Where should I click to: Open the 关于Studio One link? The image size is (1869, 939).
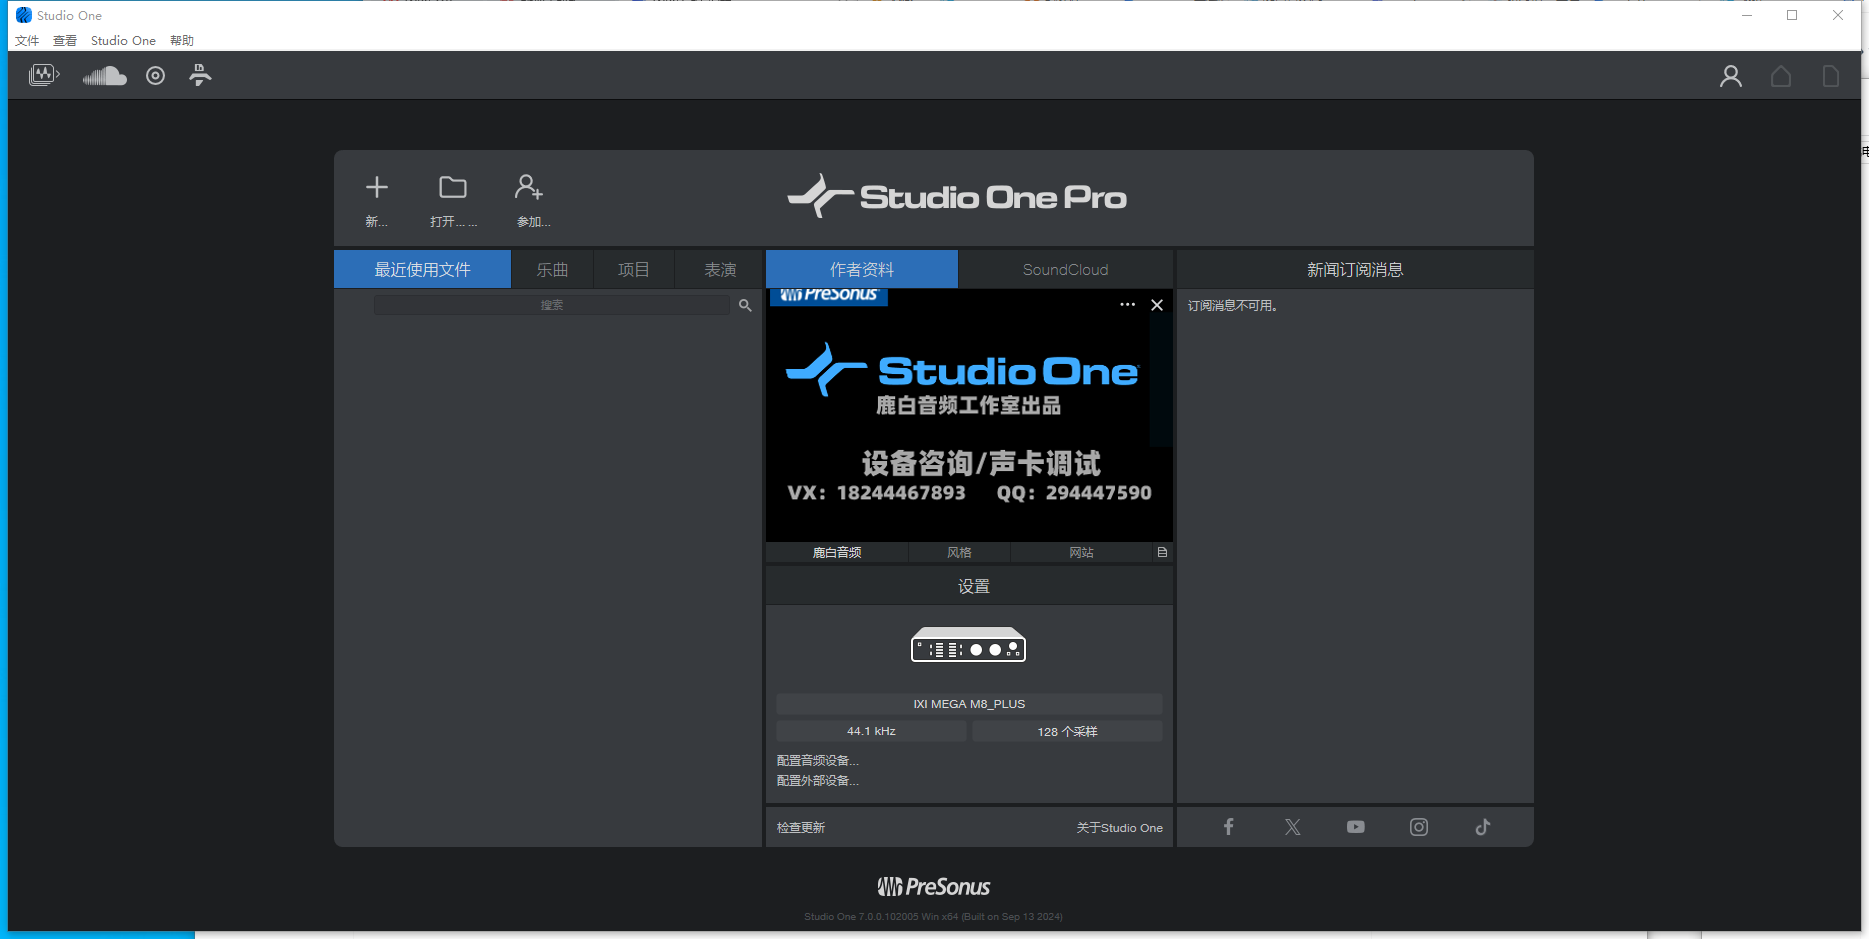[x=1119, y=828]
